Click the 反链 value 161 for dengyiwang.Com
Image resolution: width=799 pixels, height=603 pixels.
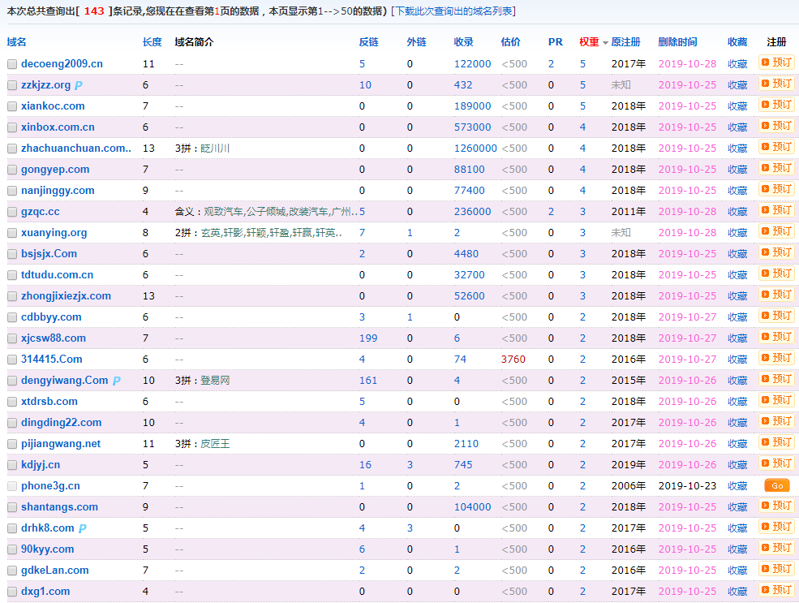tap(368, 380)
